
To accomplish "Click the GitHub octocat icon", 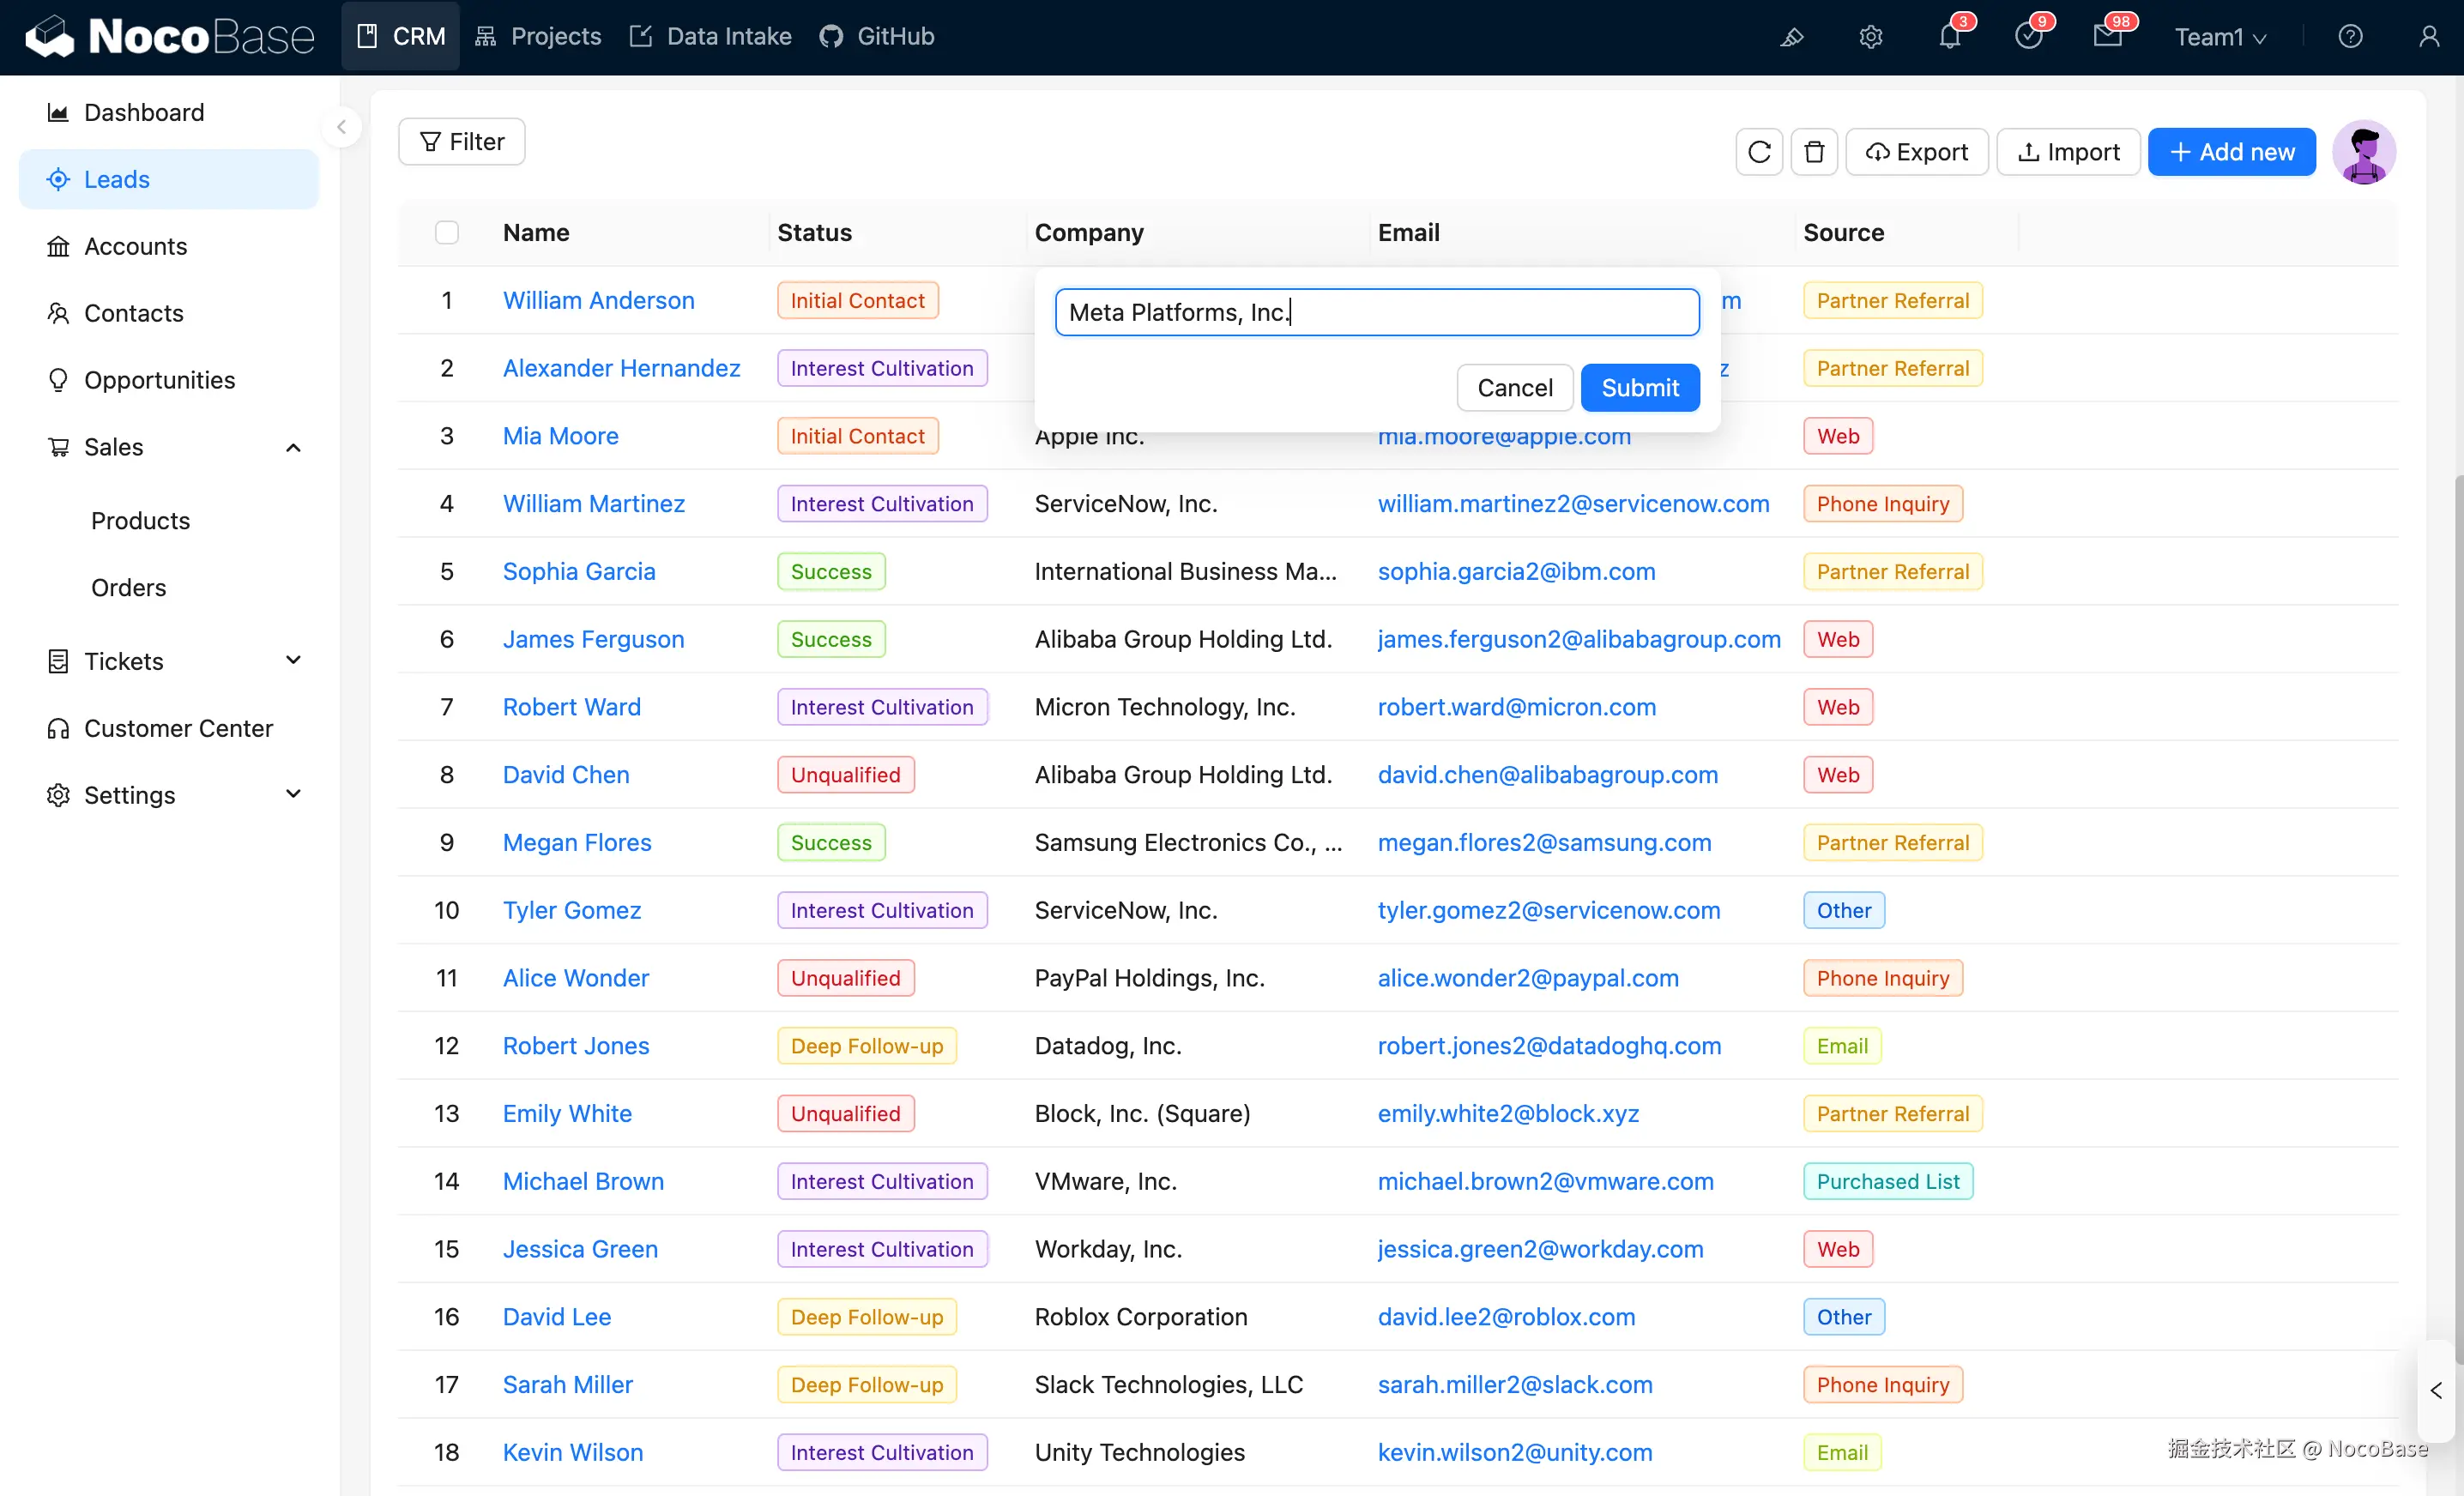I will (x=831, y=37).
